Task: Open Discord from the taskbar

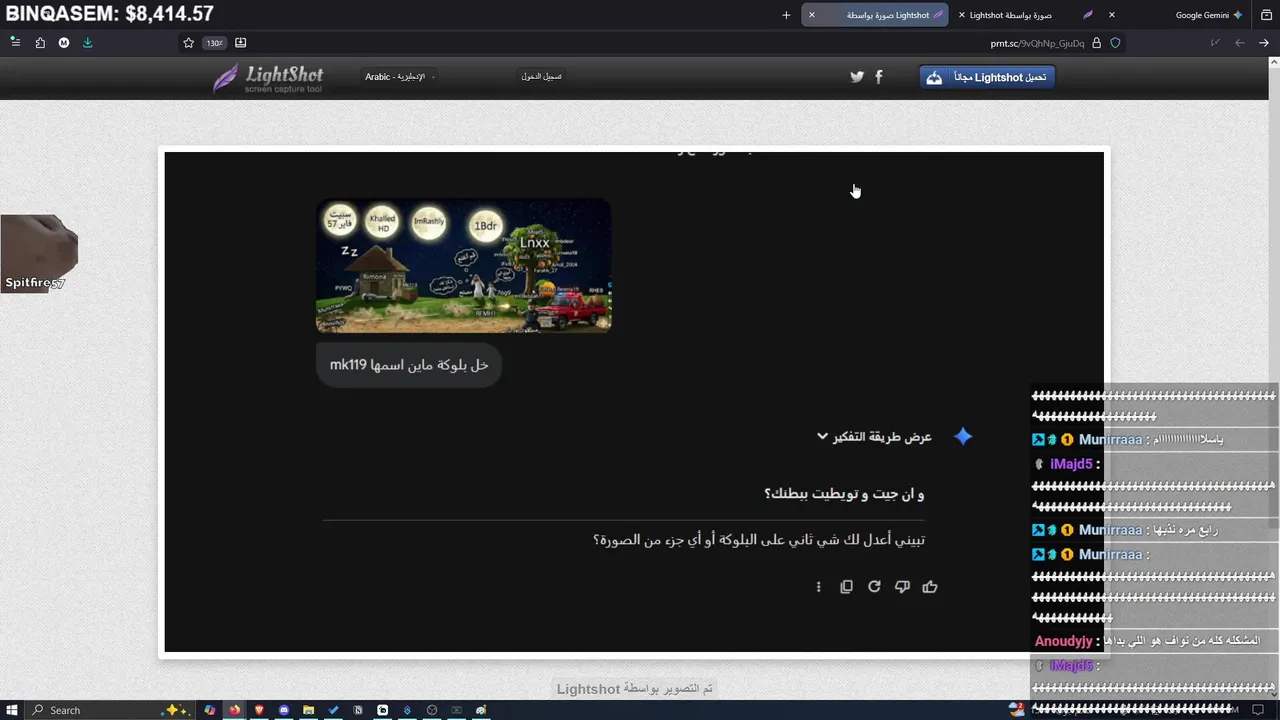Action: point(284,710)
